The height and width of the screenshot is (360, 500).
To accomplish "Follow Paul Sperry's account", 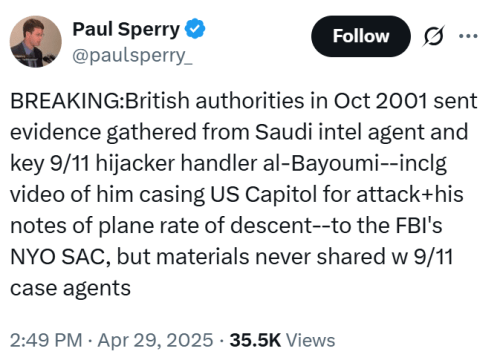I will pyautogui.click(x=361, y=36).
